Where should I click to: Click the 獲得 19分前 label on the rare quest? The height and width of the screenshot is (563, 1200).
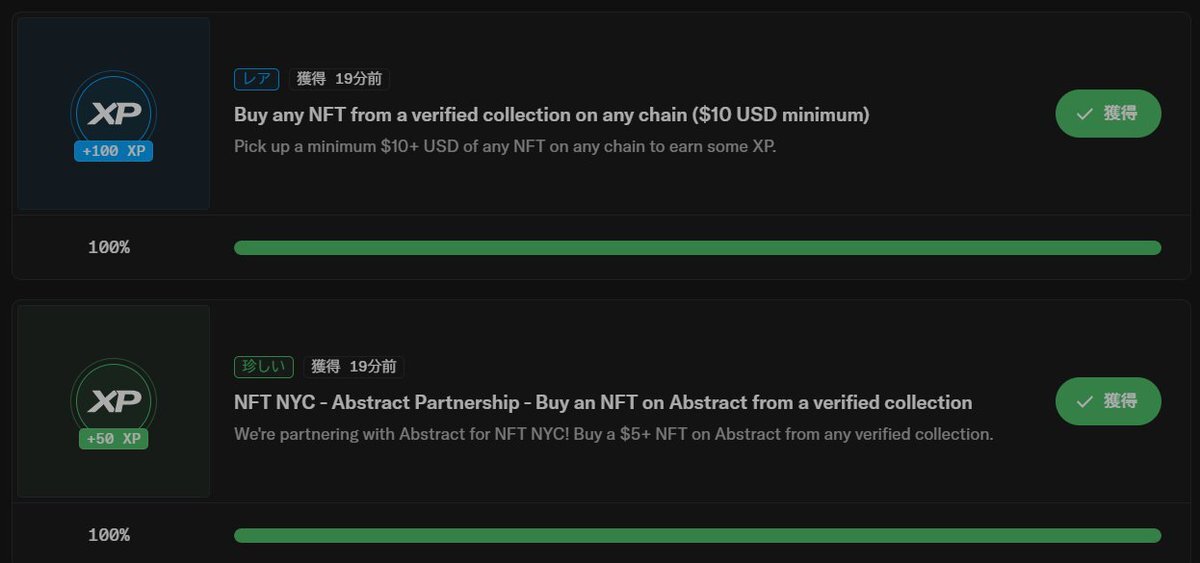click(x=339, y=79)
